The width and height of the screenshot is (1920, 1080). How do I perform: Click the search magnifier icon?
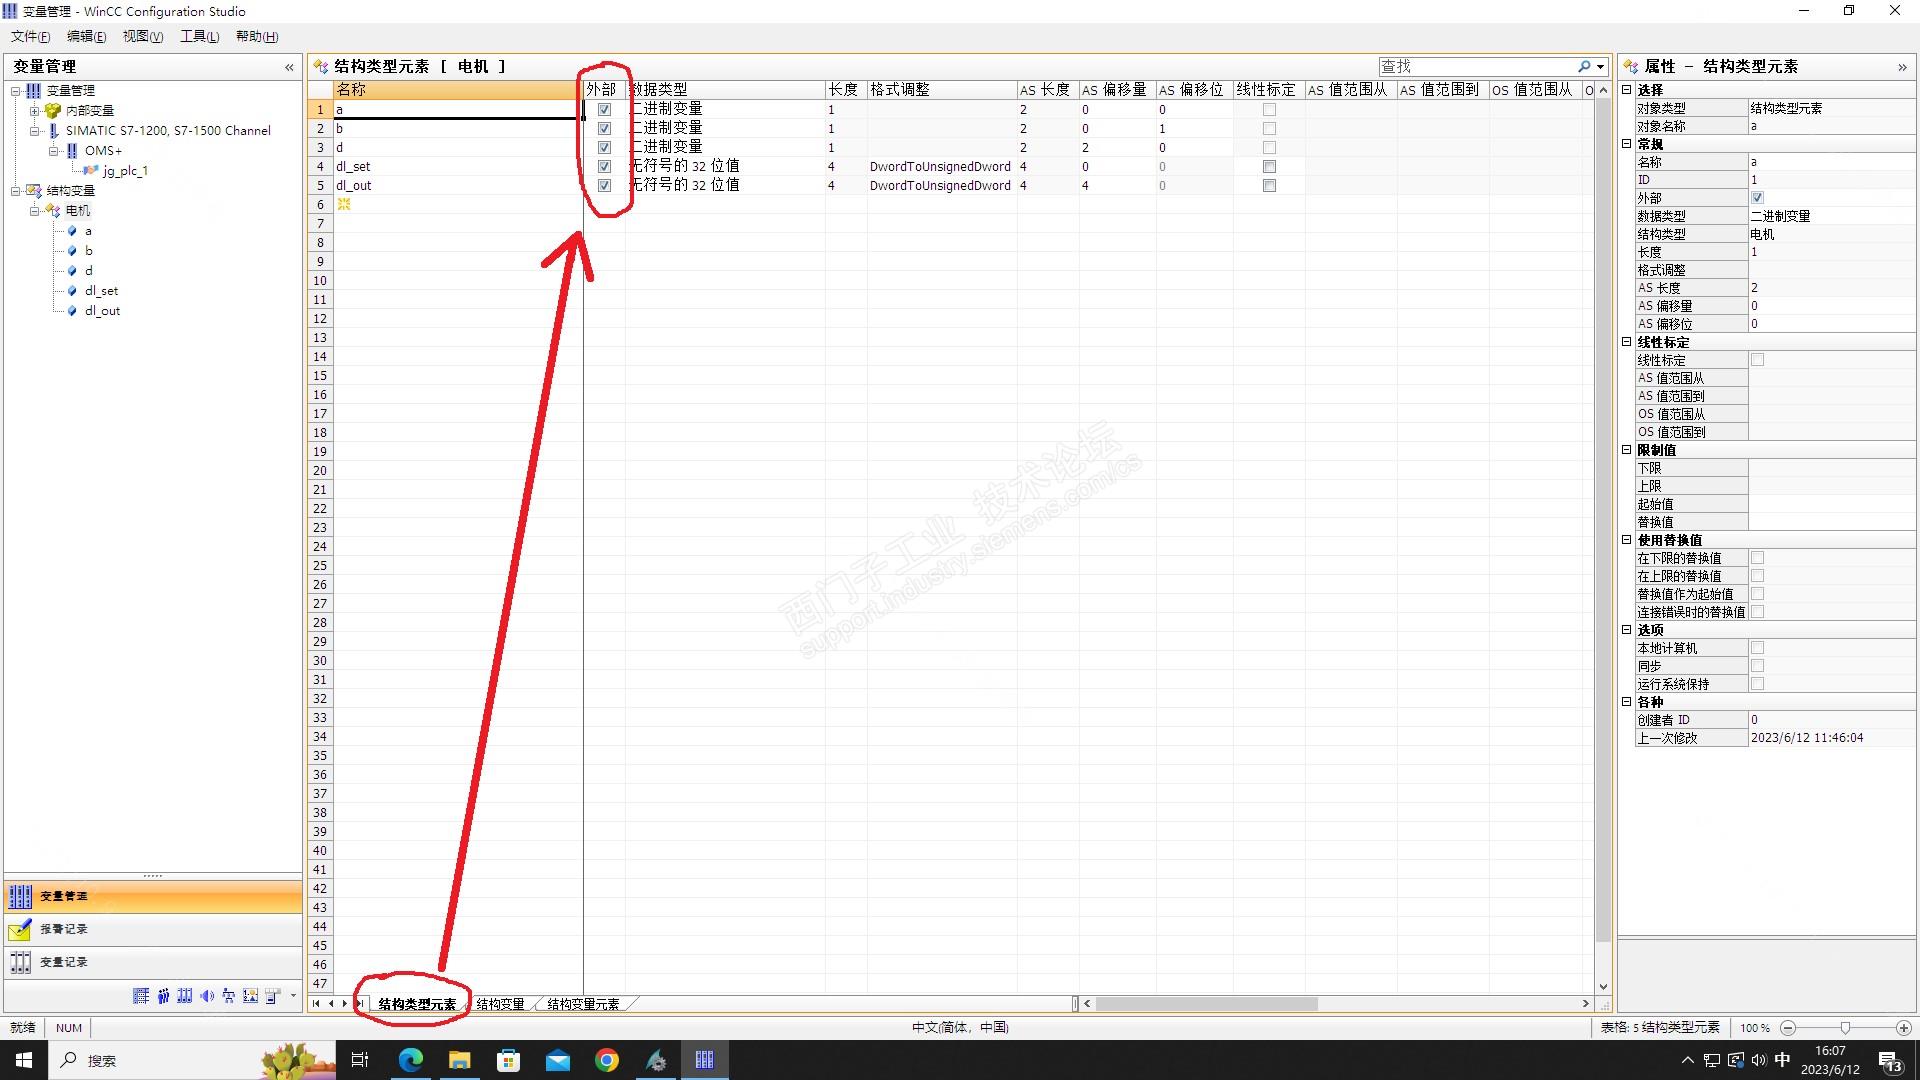[1583, 66]
